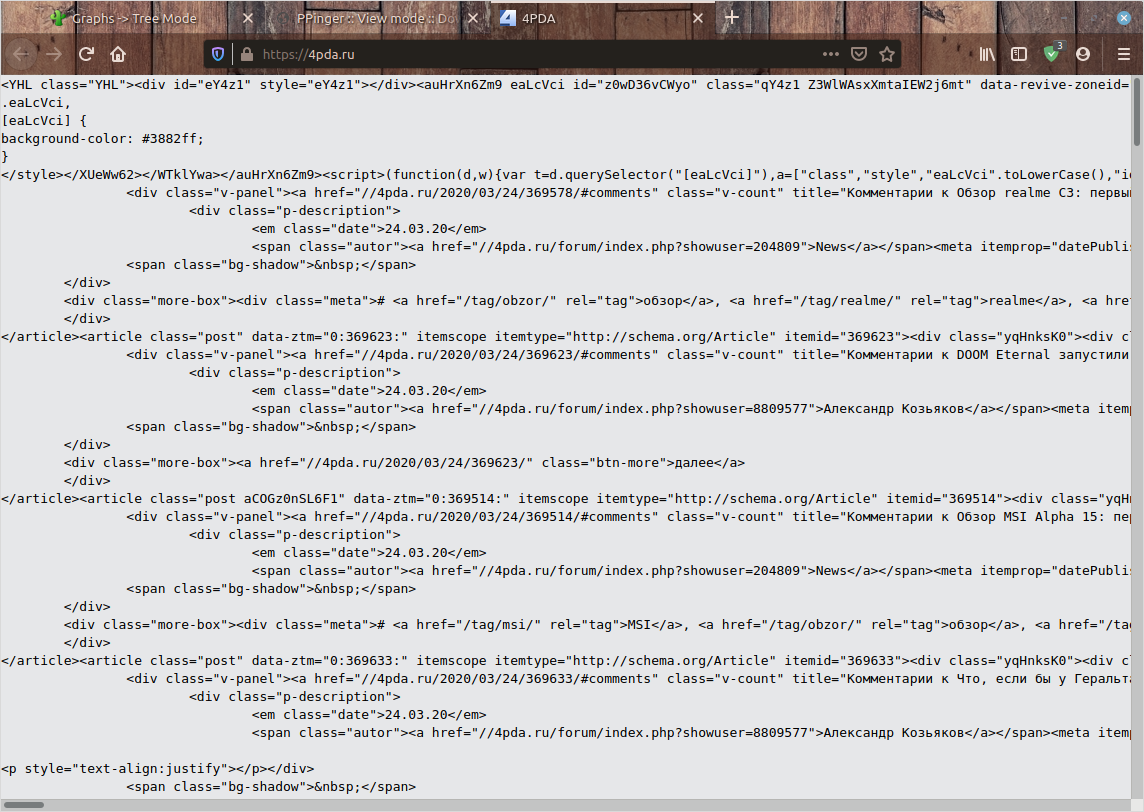Viewport: 1144px width, 812px height.
Task: Close the 4PDA tab
Action: pyautogui.click(x=698, y=18)
